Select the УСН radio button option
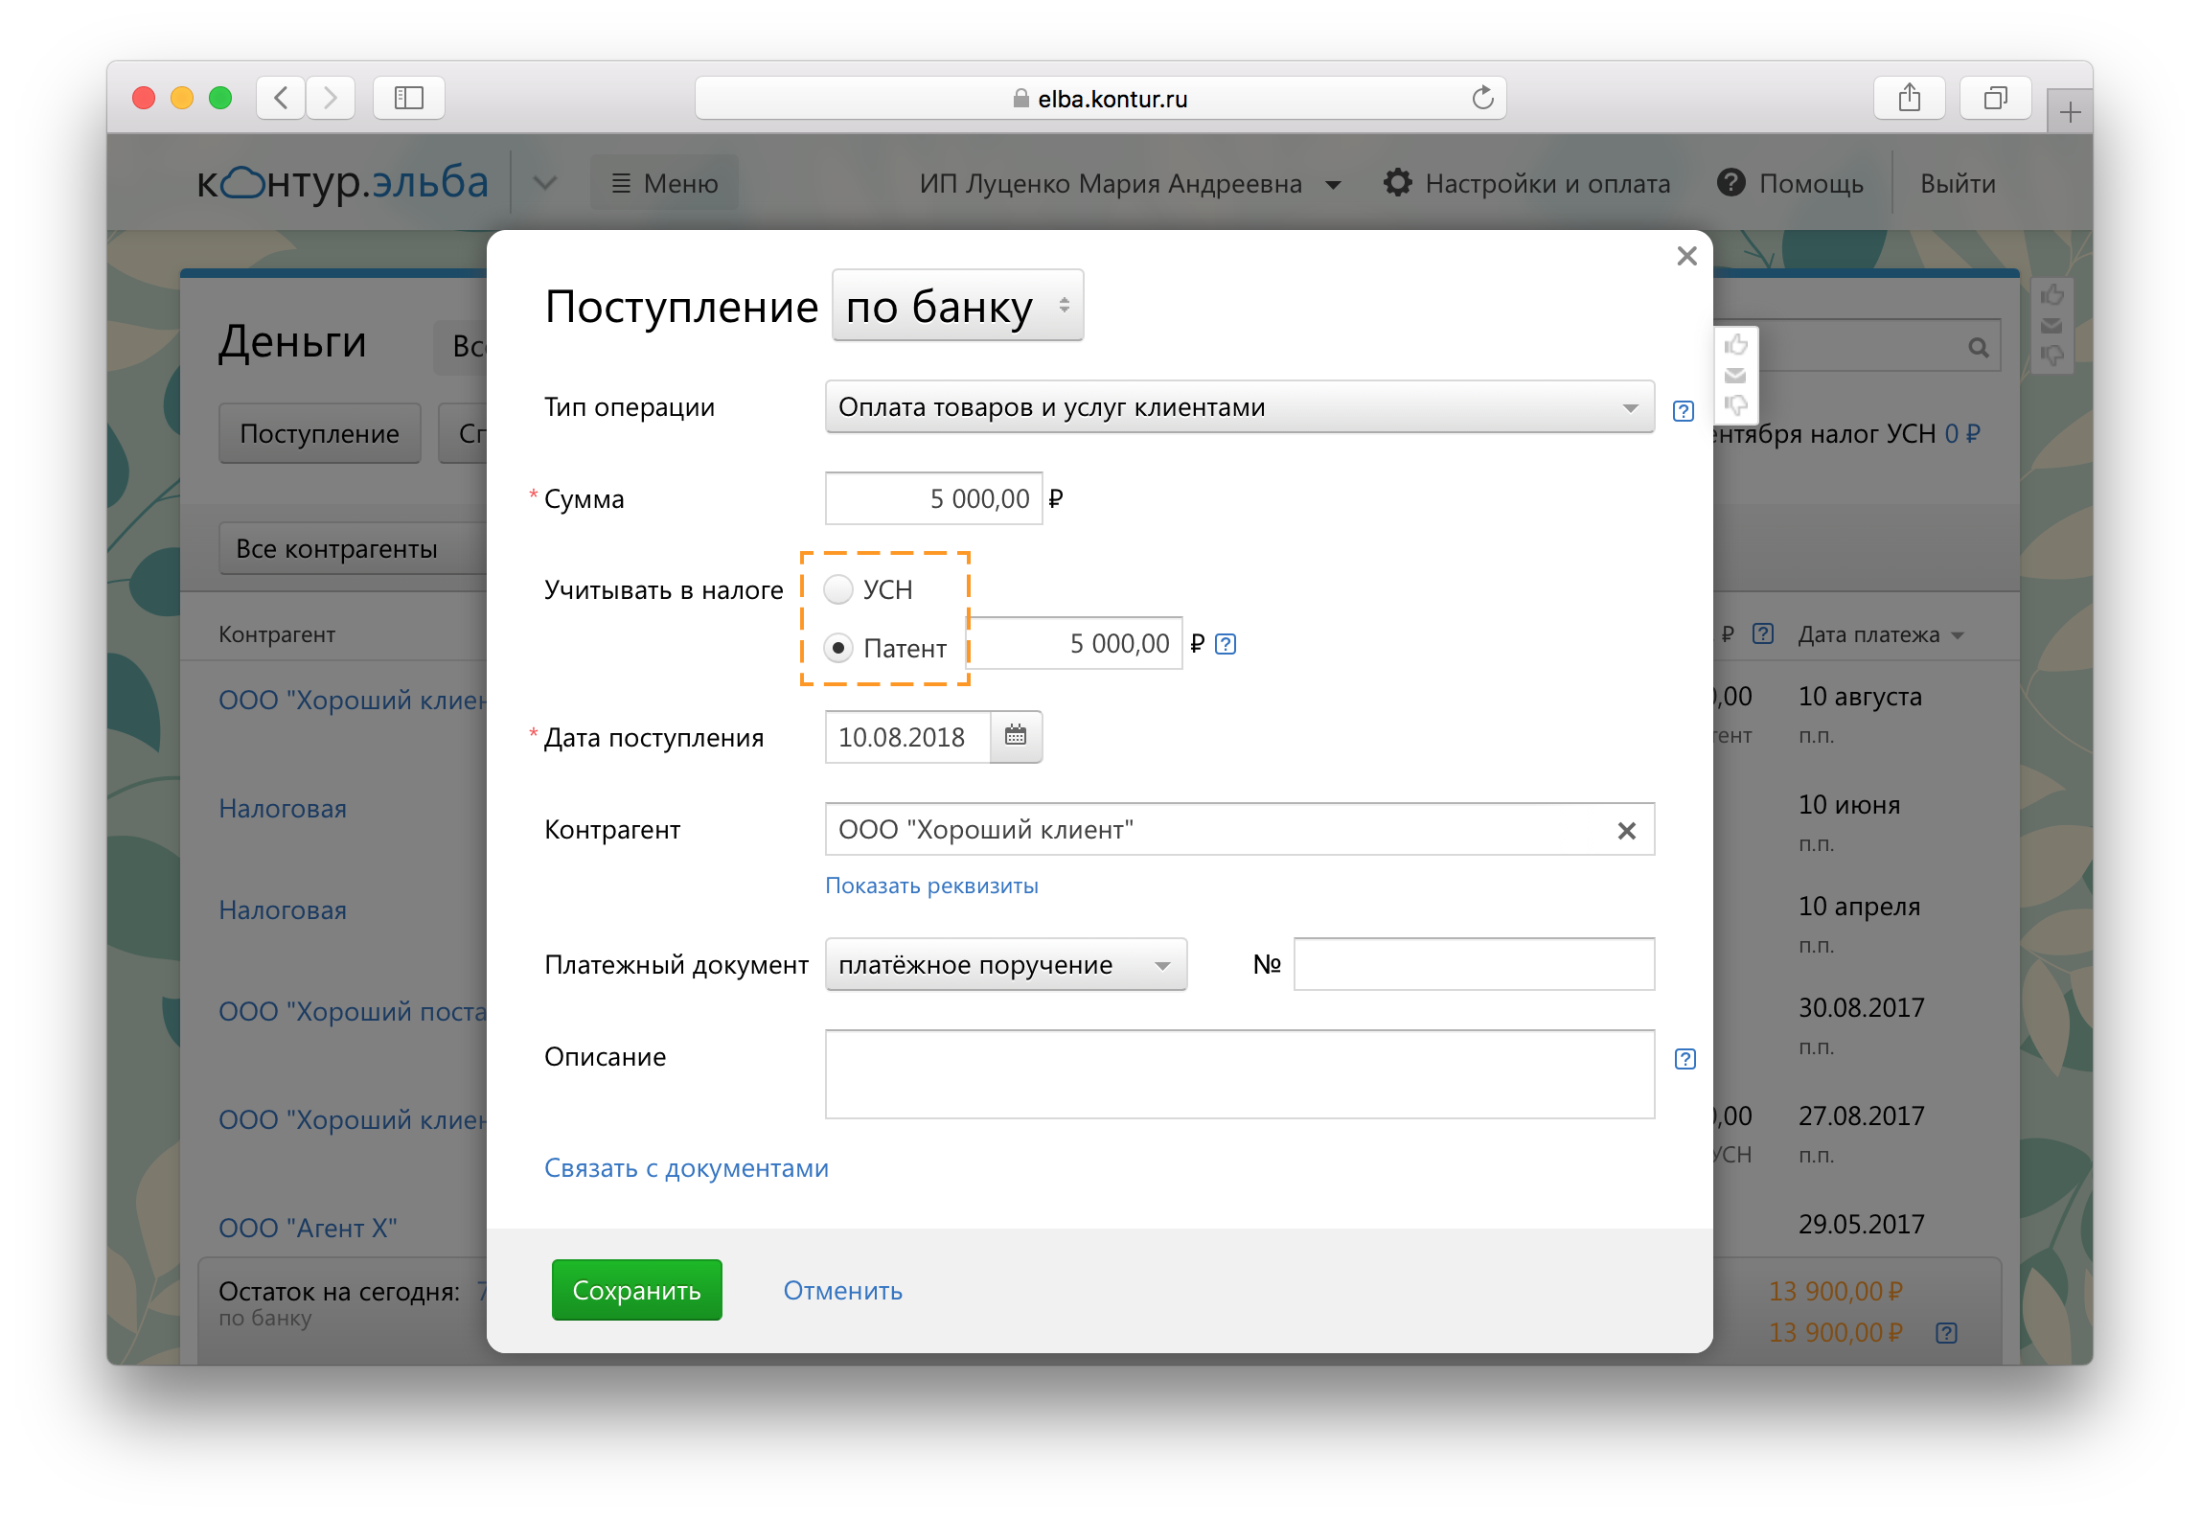 838,587
